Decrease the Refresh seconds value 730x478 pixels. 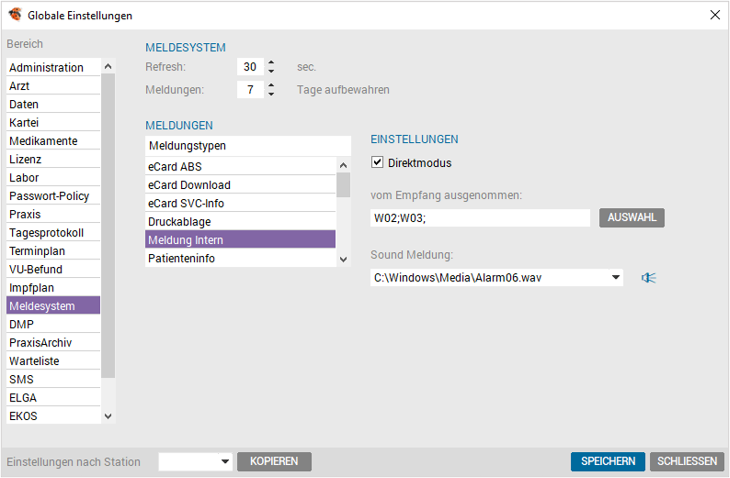tap(271, 71)
